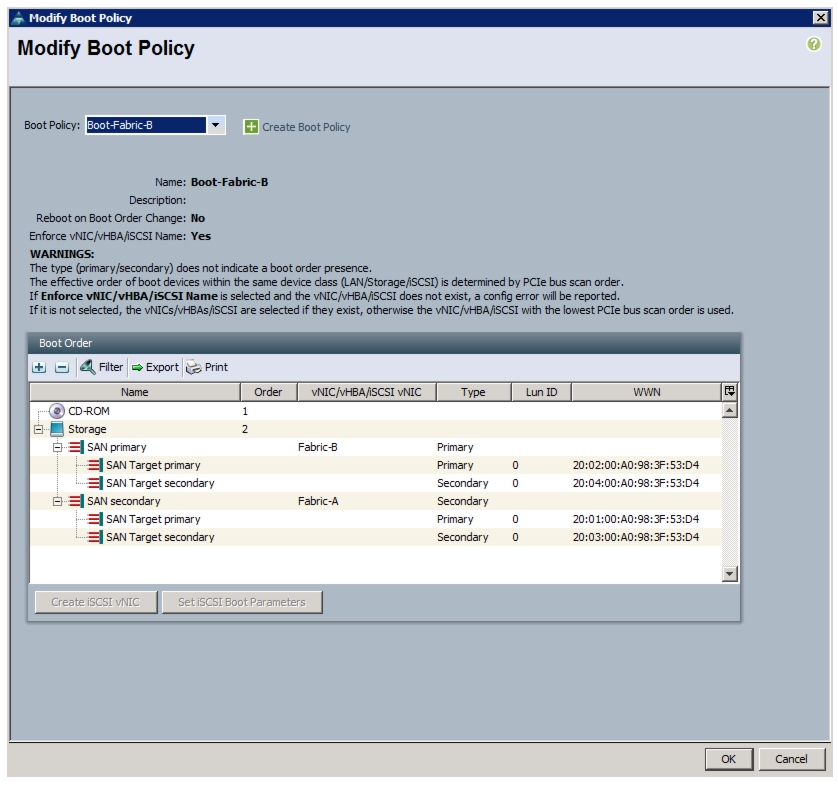This screenshot has width=838, height=802.
Task: Collapse the SAN secondary node
Action: click(58, 501)
